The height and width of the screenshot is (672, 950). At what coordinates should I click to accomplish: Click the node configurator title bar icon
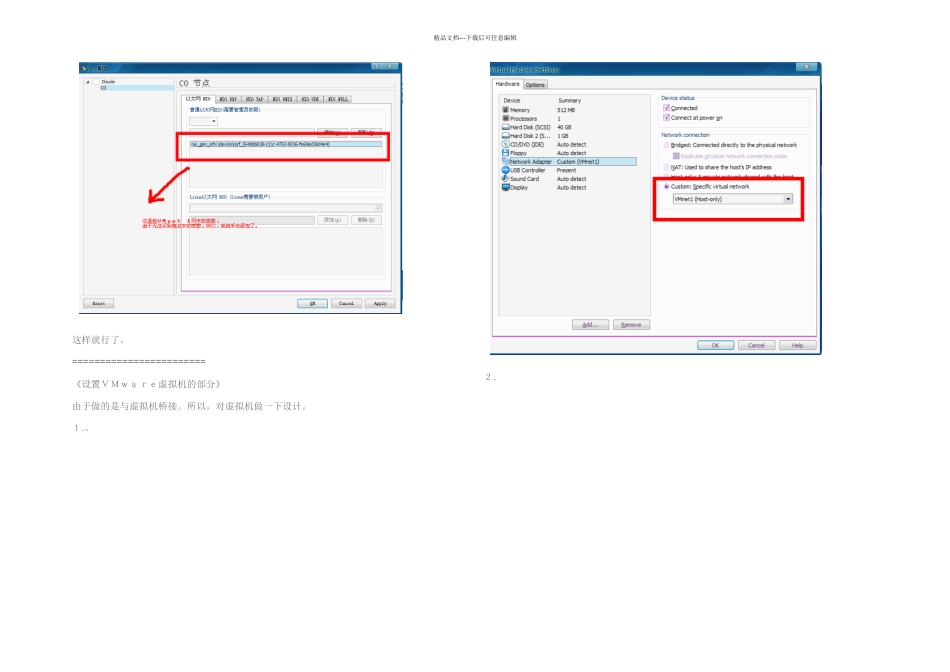click(84, 68)
